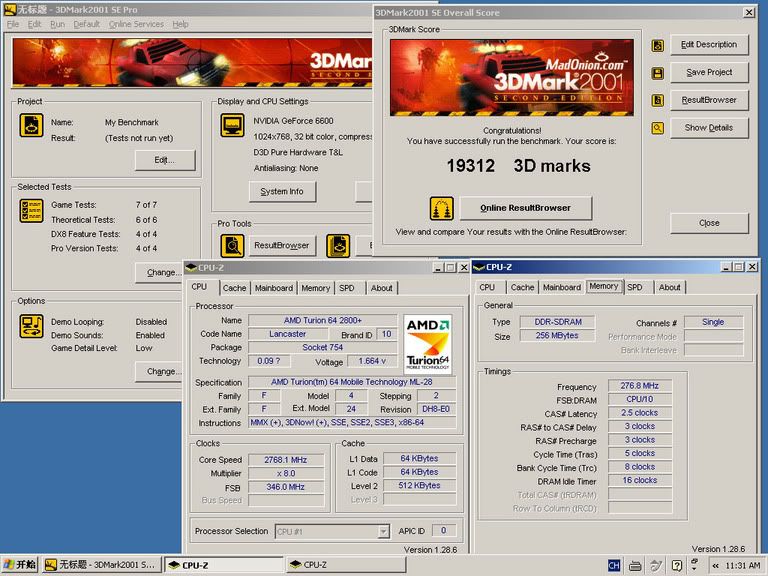The width and height of the screenshot is (768, 576).
Task: Click the Selected Tests checklist icon
Action: coord(31,211)
